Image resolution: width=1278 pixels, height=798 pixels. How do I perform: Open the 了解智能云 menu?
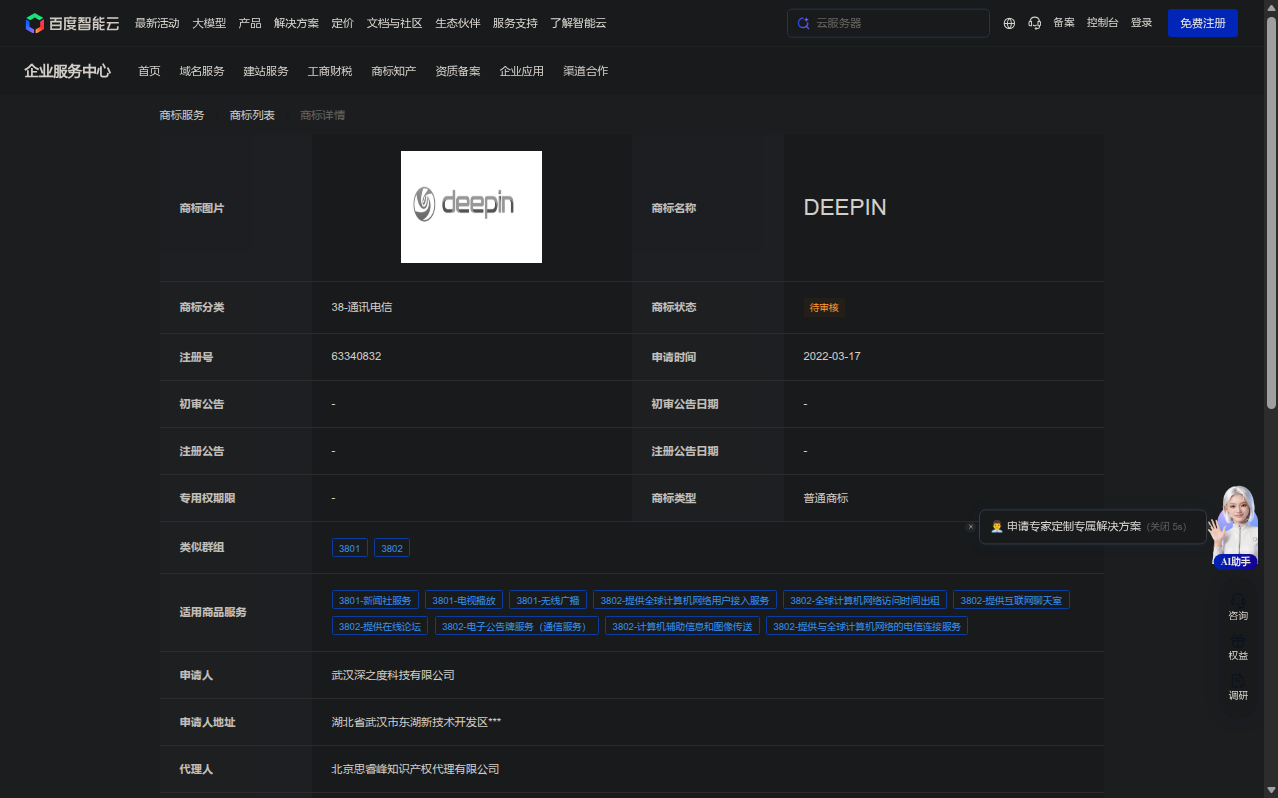pyautogui.click(x=578, y=23)
